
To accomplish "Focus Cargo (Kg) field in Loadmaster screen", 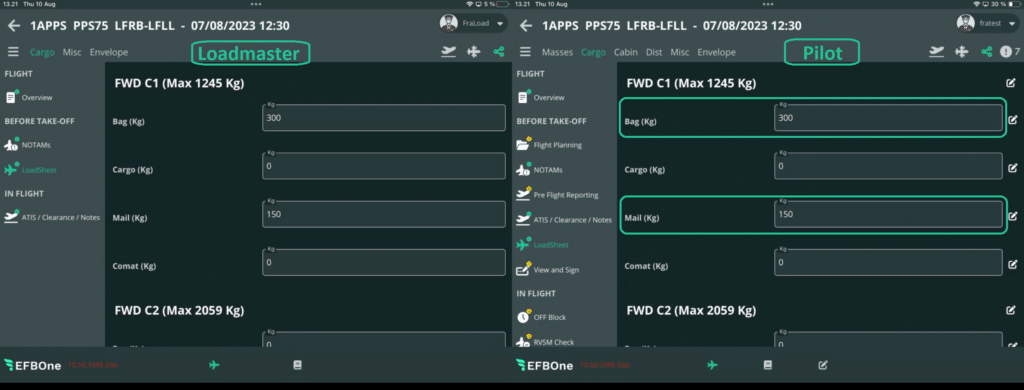I will pos(384,166).
